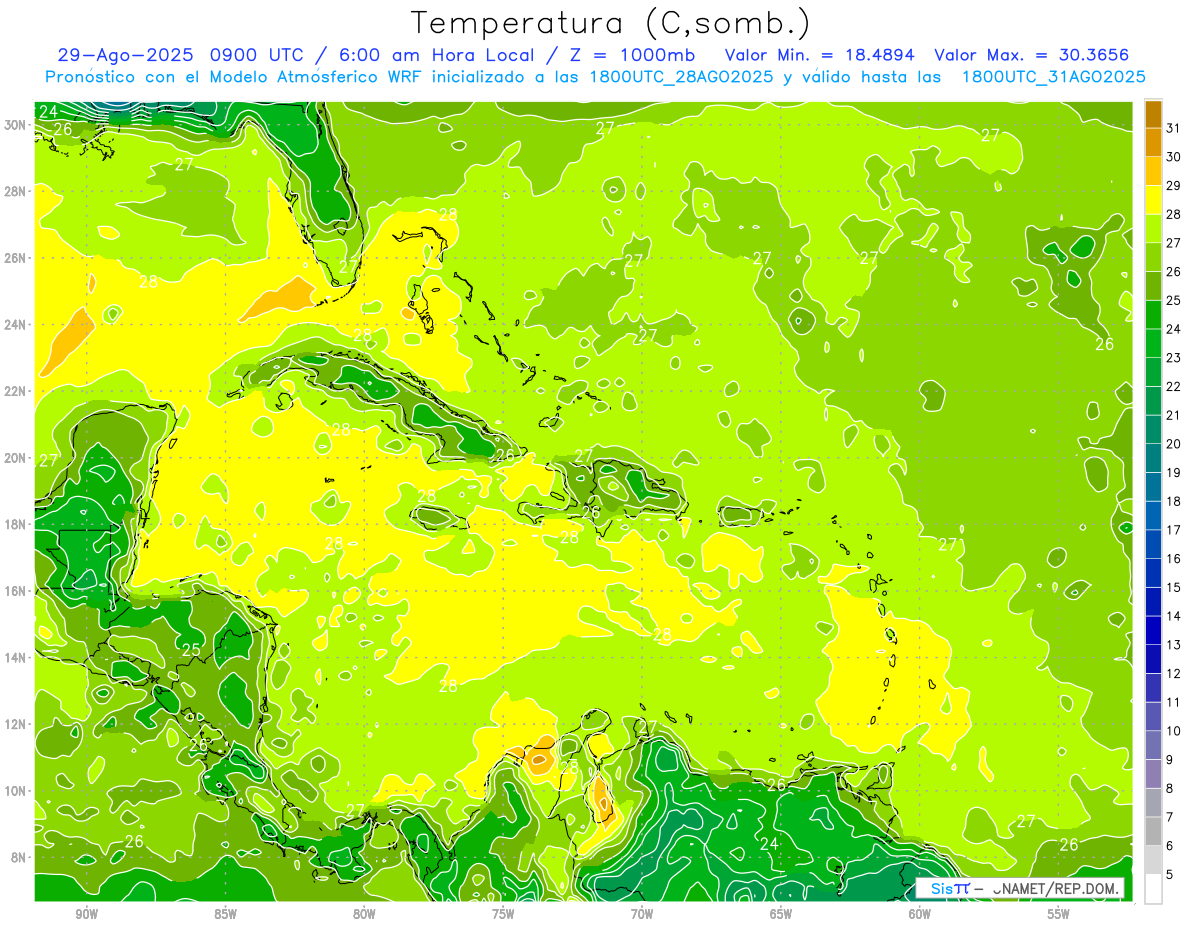Click the longitude label "60W"
Viewport: 1200px width, 927px height.
pos(920,913)
